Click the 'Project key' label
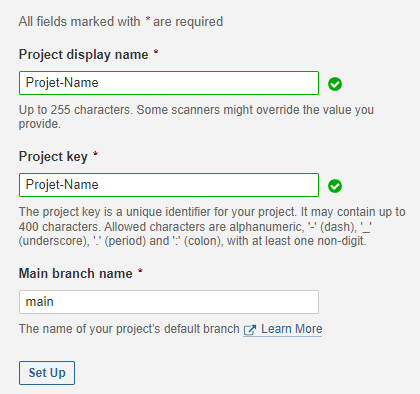 (53, 157)
